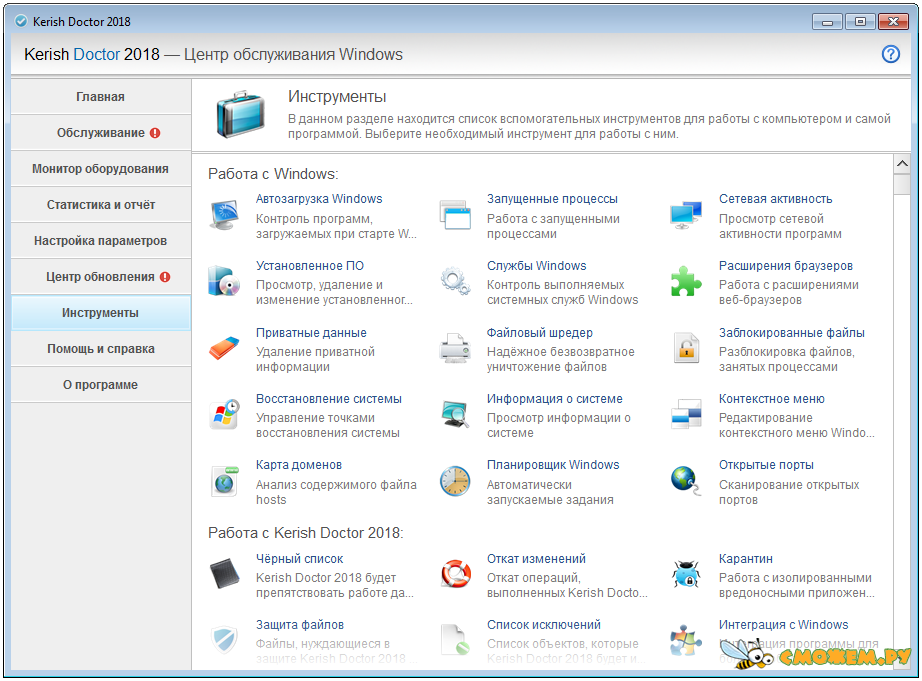The image size is (922, 681).
Task: Click the description text 'Сканирование открытых портов'
Action: 789,492
